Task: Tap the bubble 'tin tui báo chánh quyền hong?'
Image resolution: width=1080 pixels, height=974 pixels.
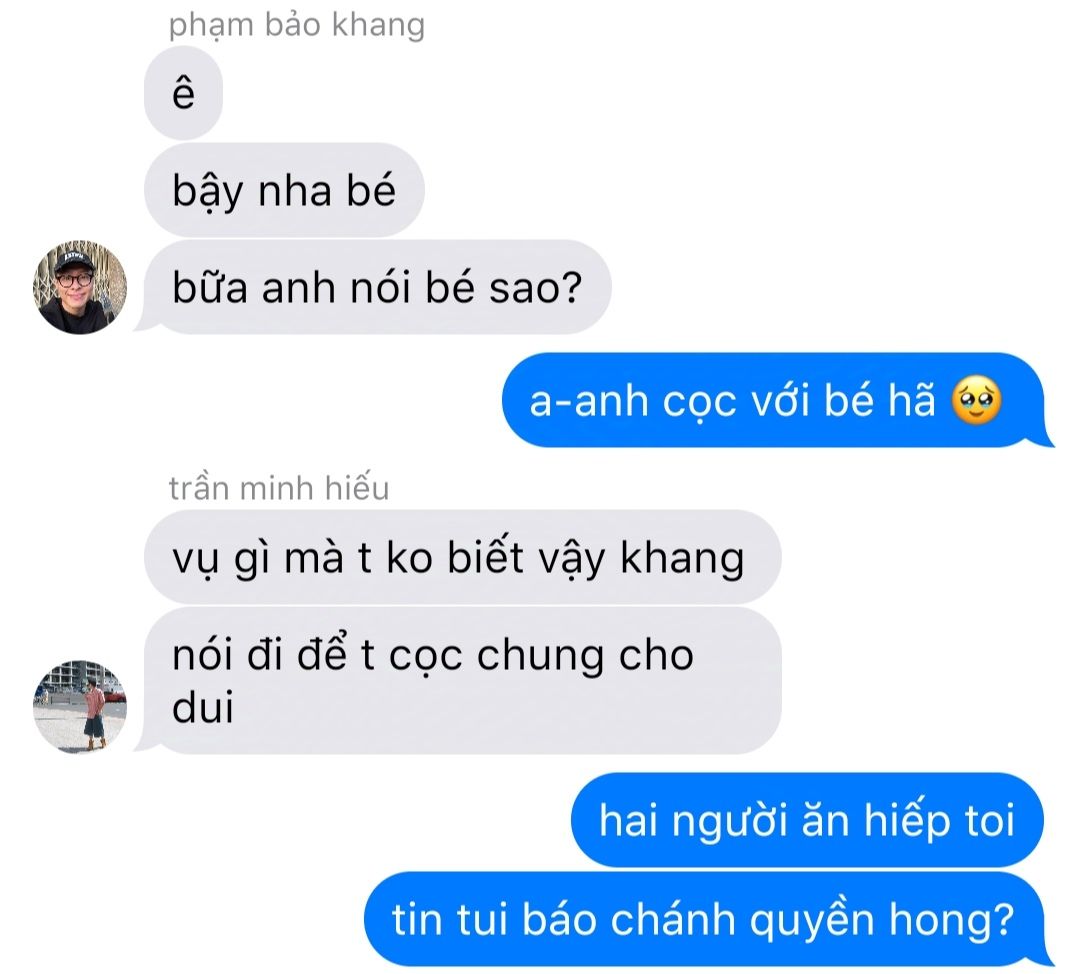Action: point(709,918)
